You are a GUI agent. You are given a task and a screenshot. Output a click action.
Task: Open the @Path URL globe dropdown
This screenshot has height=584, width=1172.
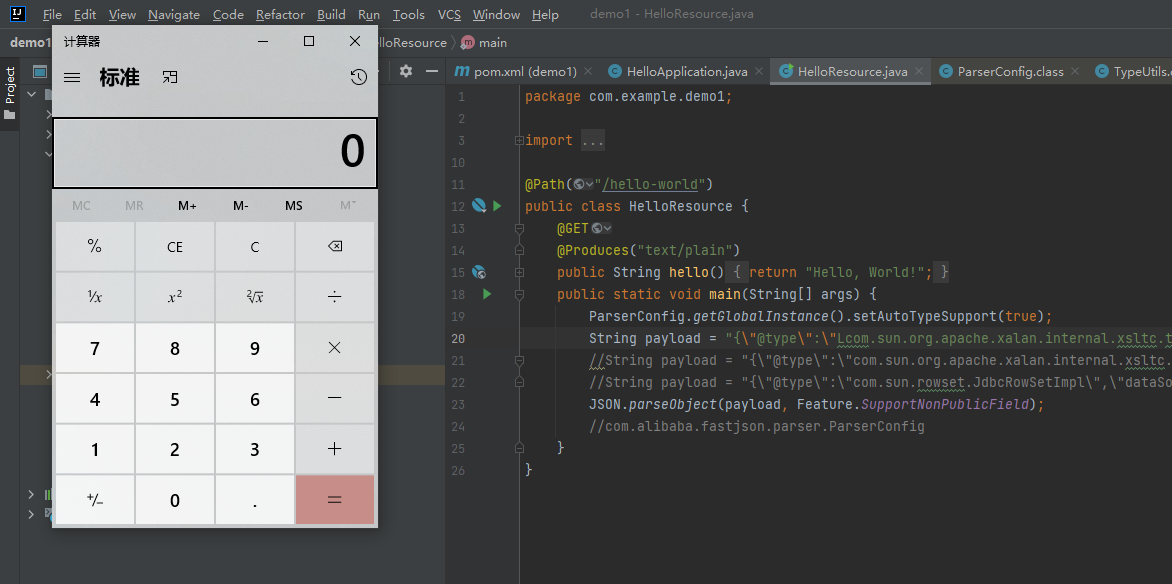pyautogui.click(x=584, y=184)
